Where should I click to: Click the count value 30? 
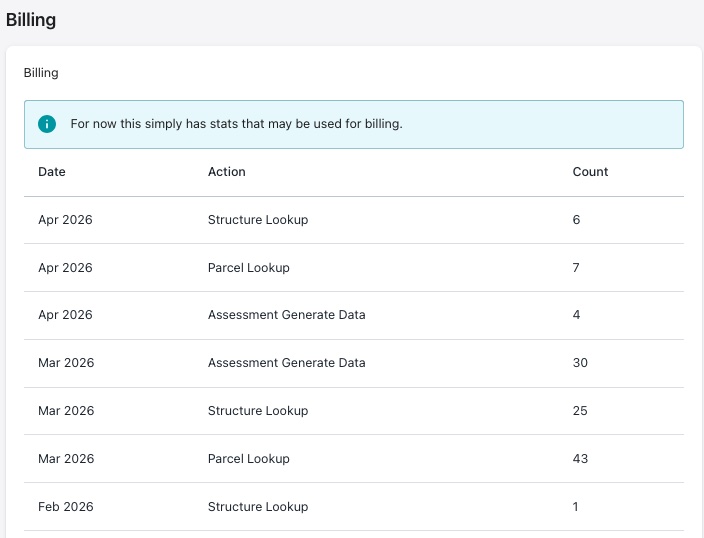[x=580, y=363]
